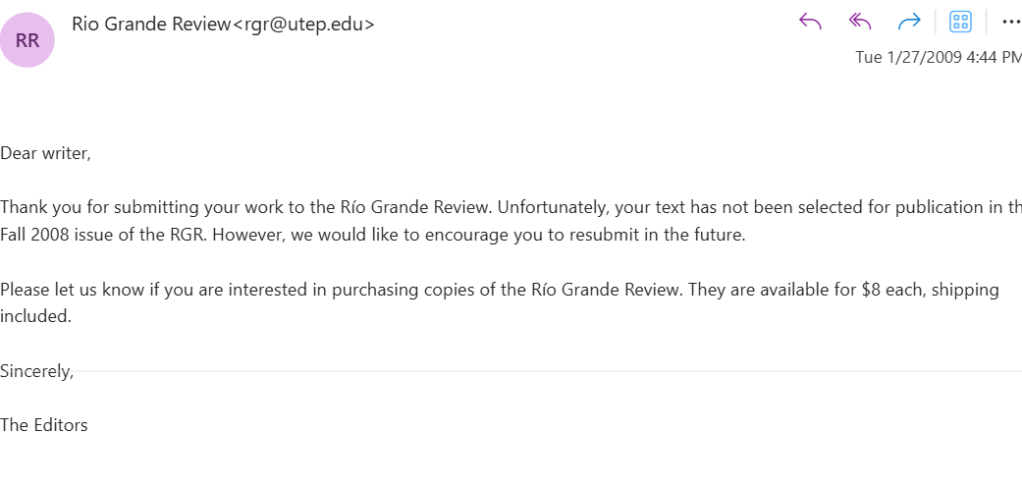Click the RR sender avatar
Image resolution: width=1022 pixels, height=487 pixels.
coord(27,40)
